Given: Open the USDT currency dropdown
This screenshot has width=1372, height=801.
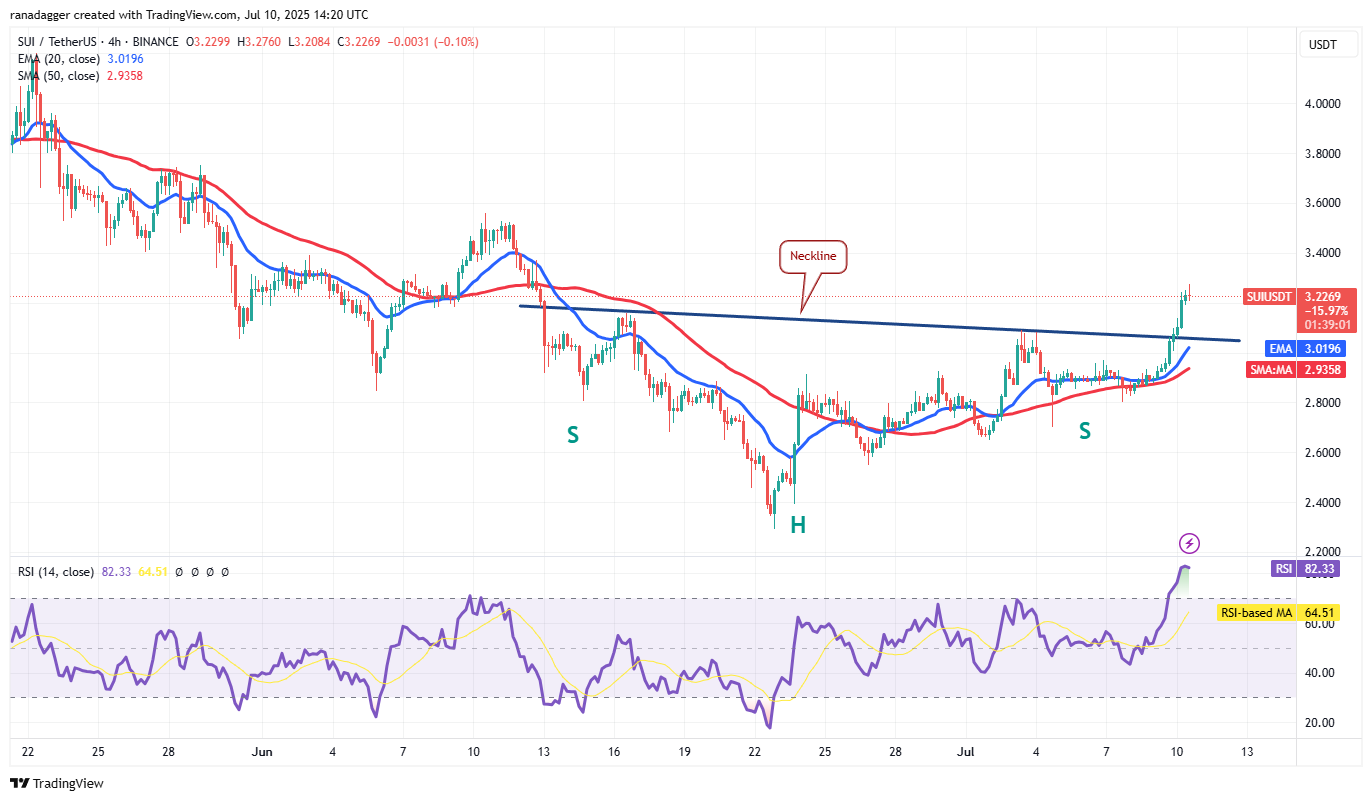Looking at the screenshot, I should coord(1326,45).
